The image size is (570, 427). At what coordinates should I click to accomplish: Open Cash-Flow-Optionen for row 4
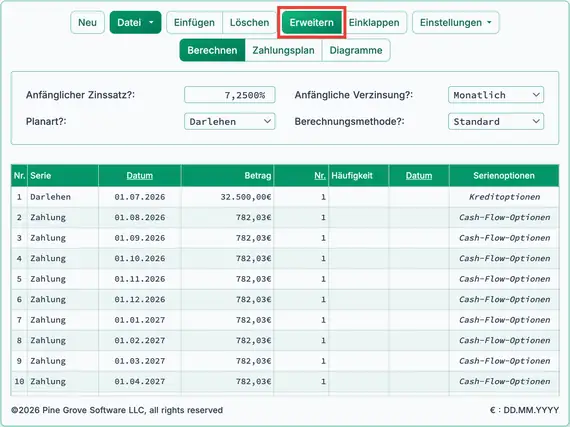pyautogui.click(x=504, y=258)
